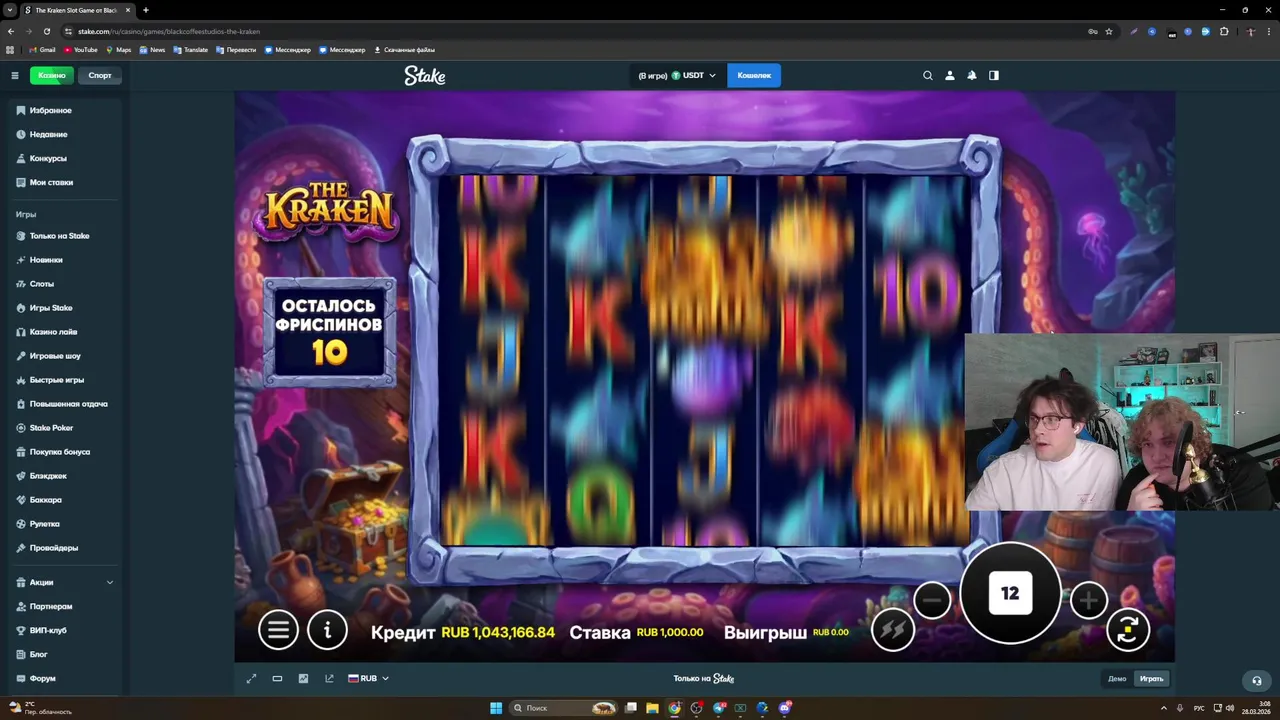Toggle the Stake right side panel icon
Screen dimensions: 1280x720
[x=994, y=75]
